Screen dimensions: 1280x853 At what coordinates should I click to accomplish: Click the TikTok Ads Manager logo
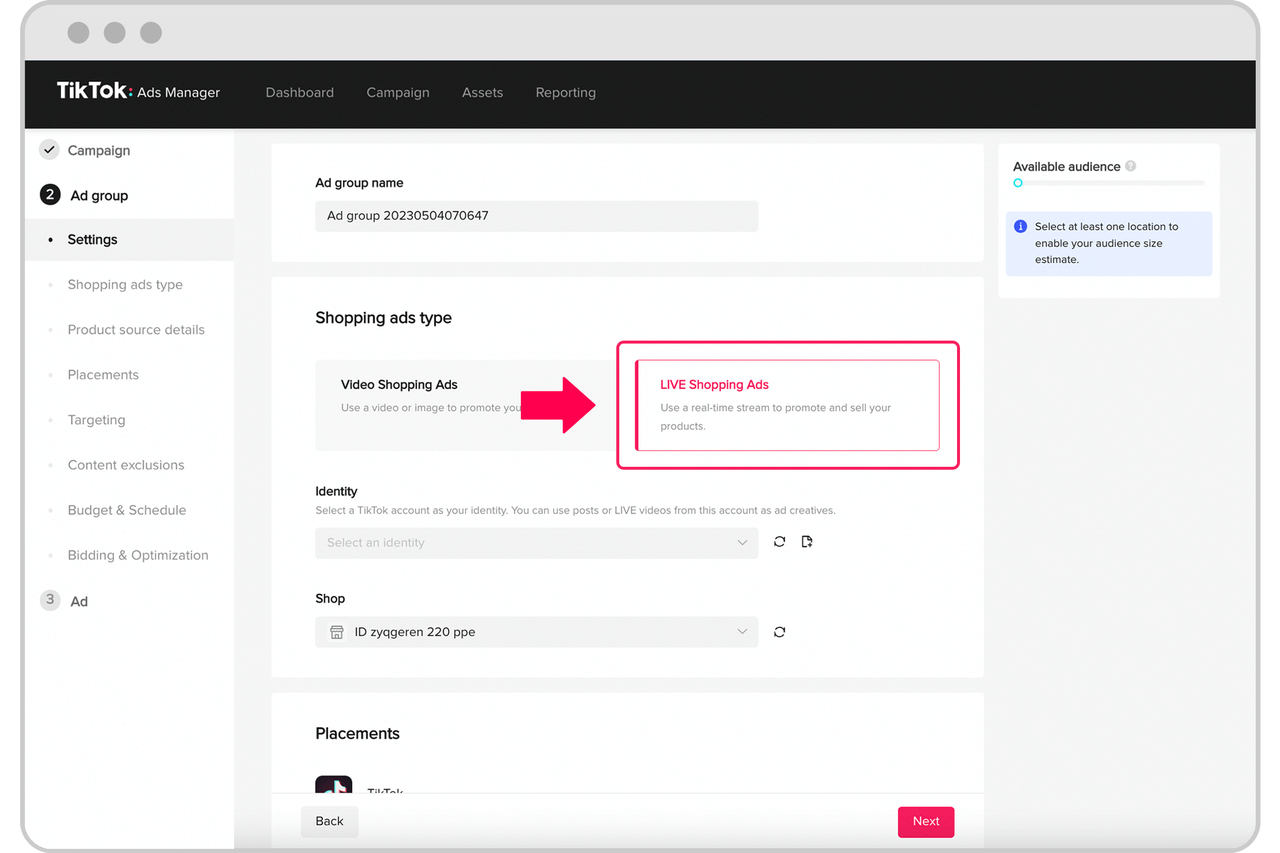[138, 92]
